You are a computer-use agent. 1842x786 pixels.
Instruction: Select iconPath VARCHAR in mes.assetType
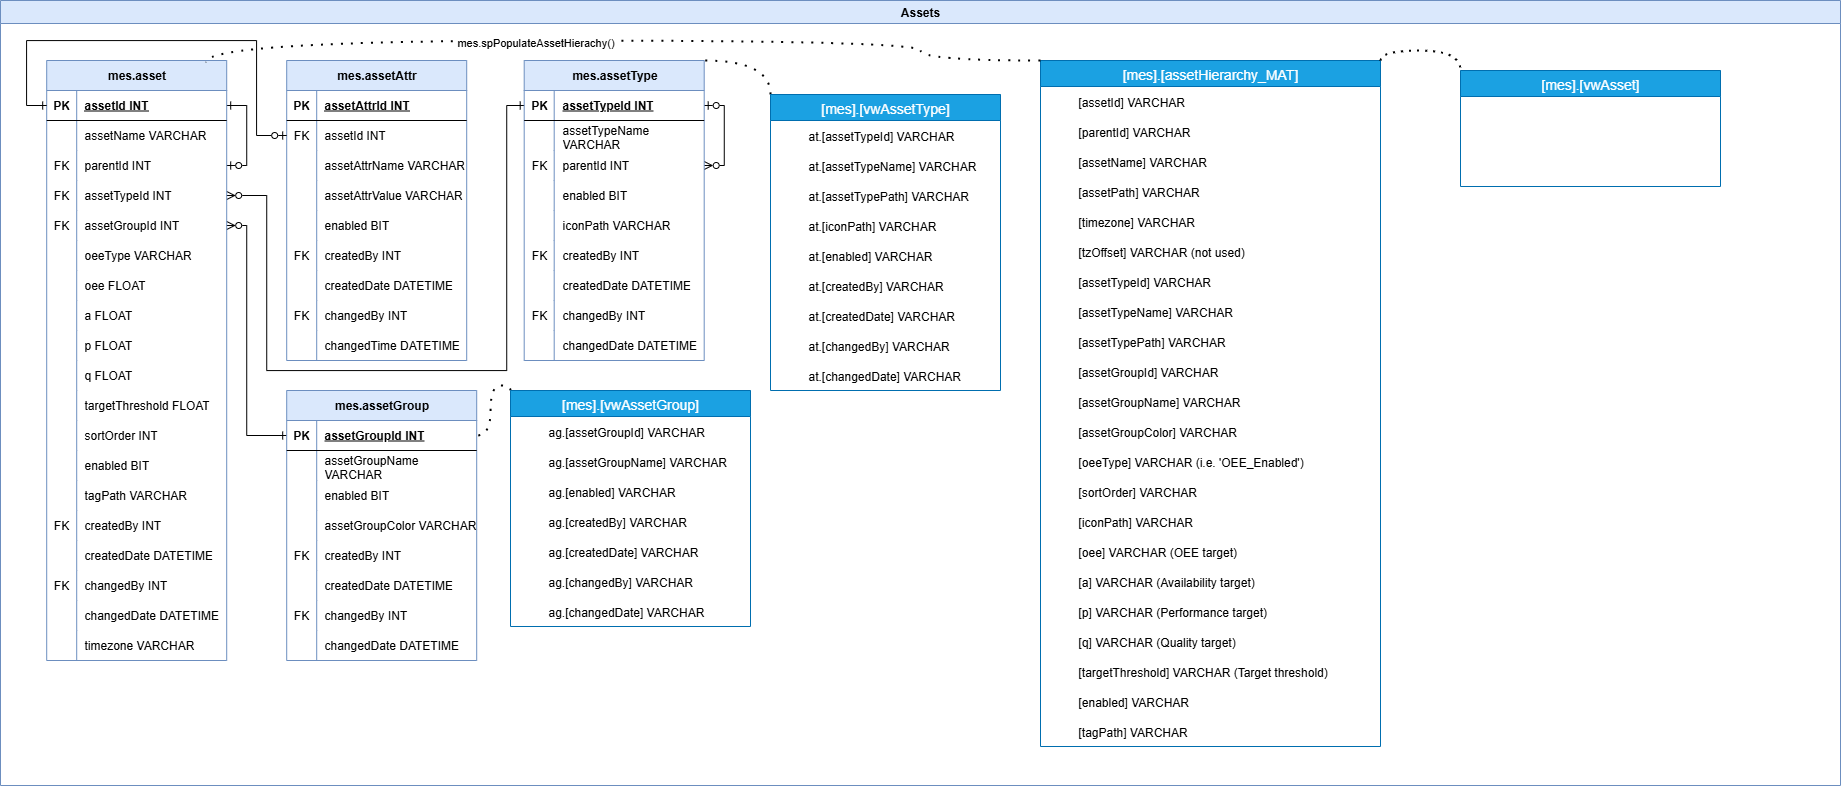615,226
